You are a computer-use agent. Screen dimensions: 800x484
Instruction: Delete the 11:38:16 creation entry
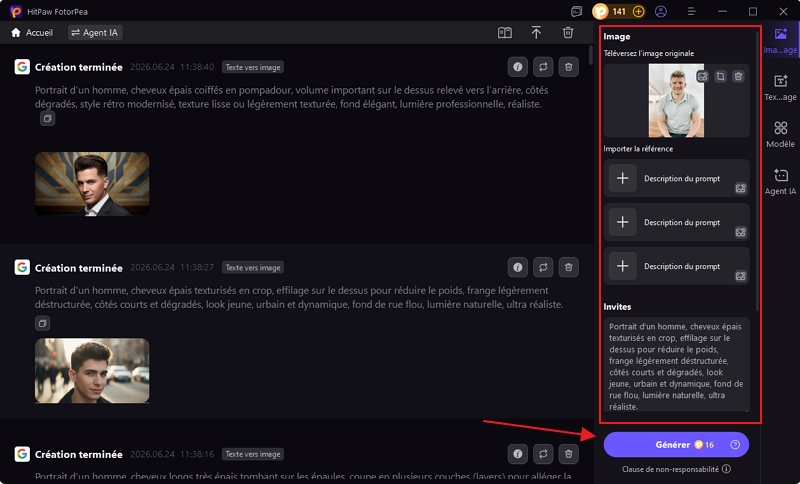[568, 454]
